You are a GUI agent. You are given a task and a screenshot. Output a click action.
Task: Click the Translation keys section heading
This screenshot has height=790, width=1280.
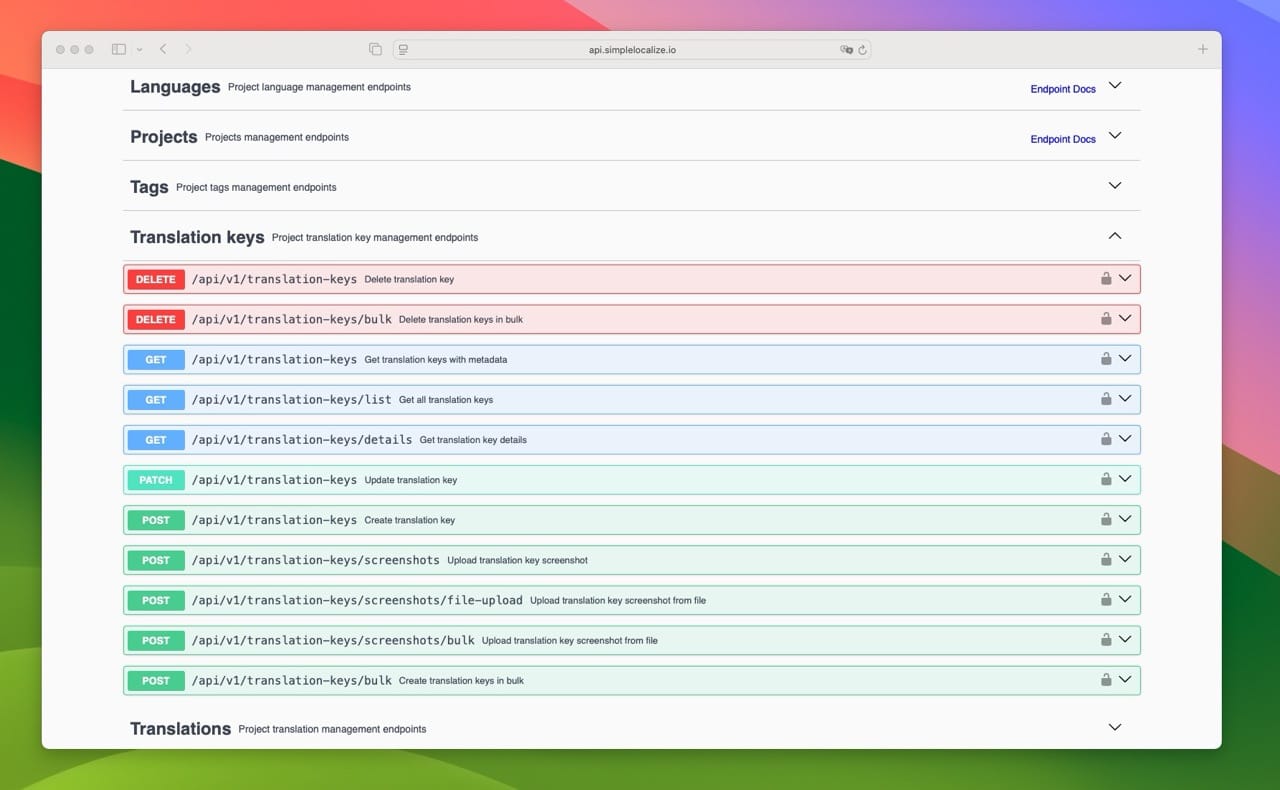197,237
